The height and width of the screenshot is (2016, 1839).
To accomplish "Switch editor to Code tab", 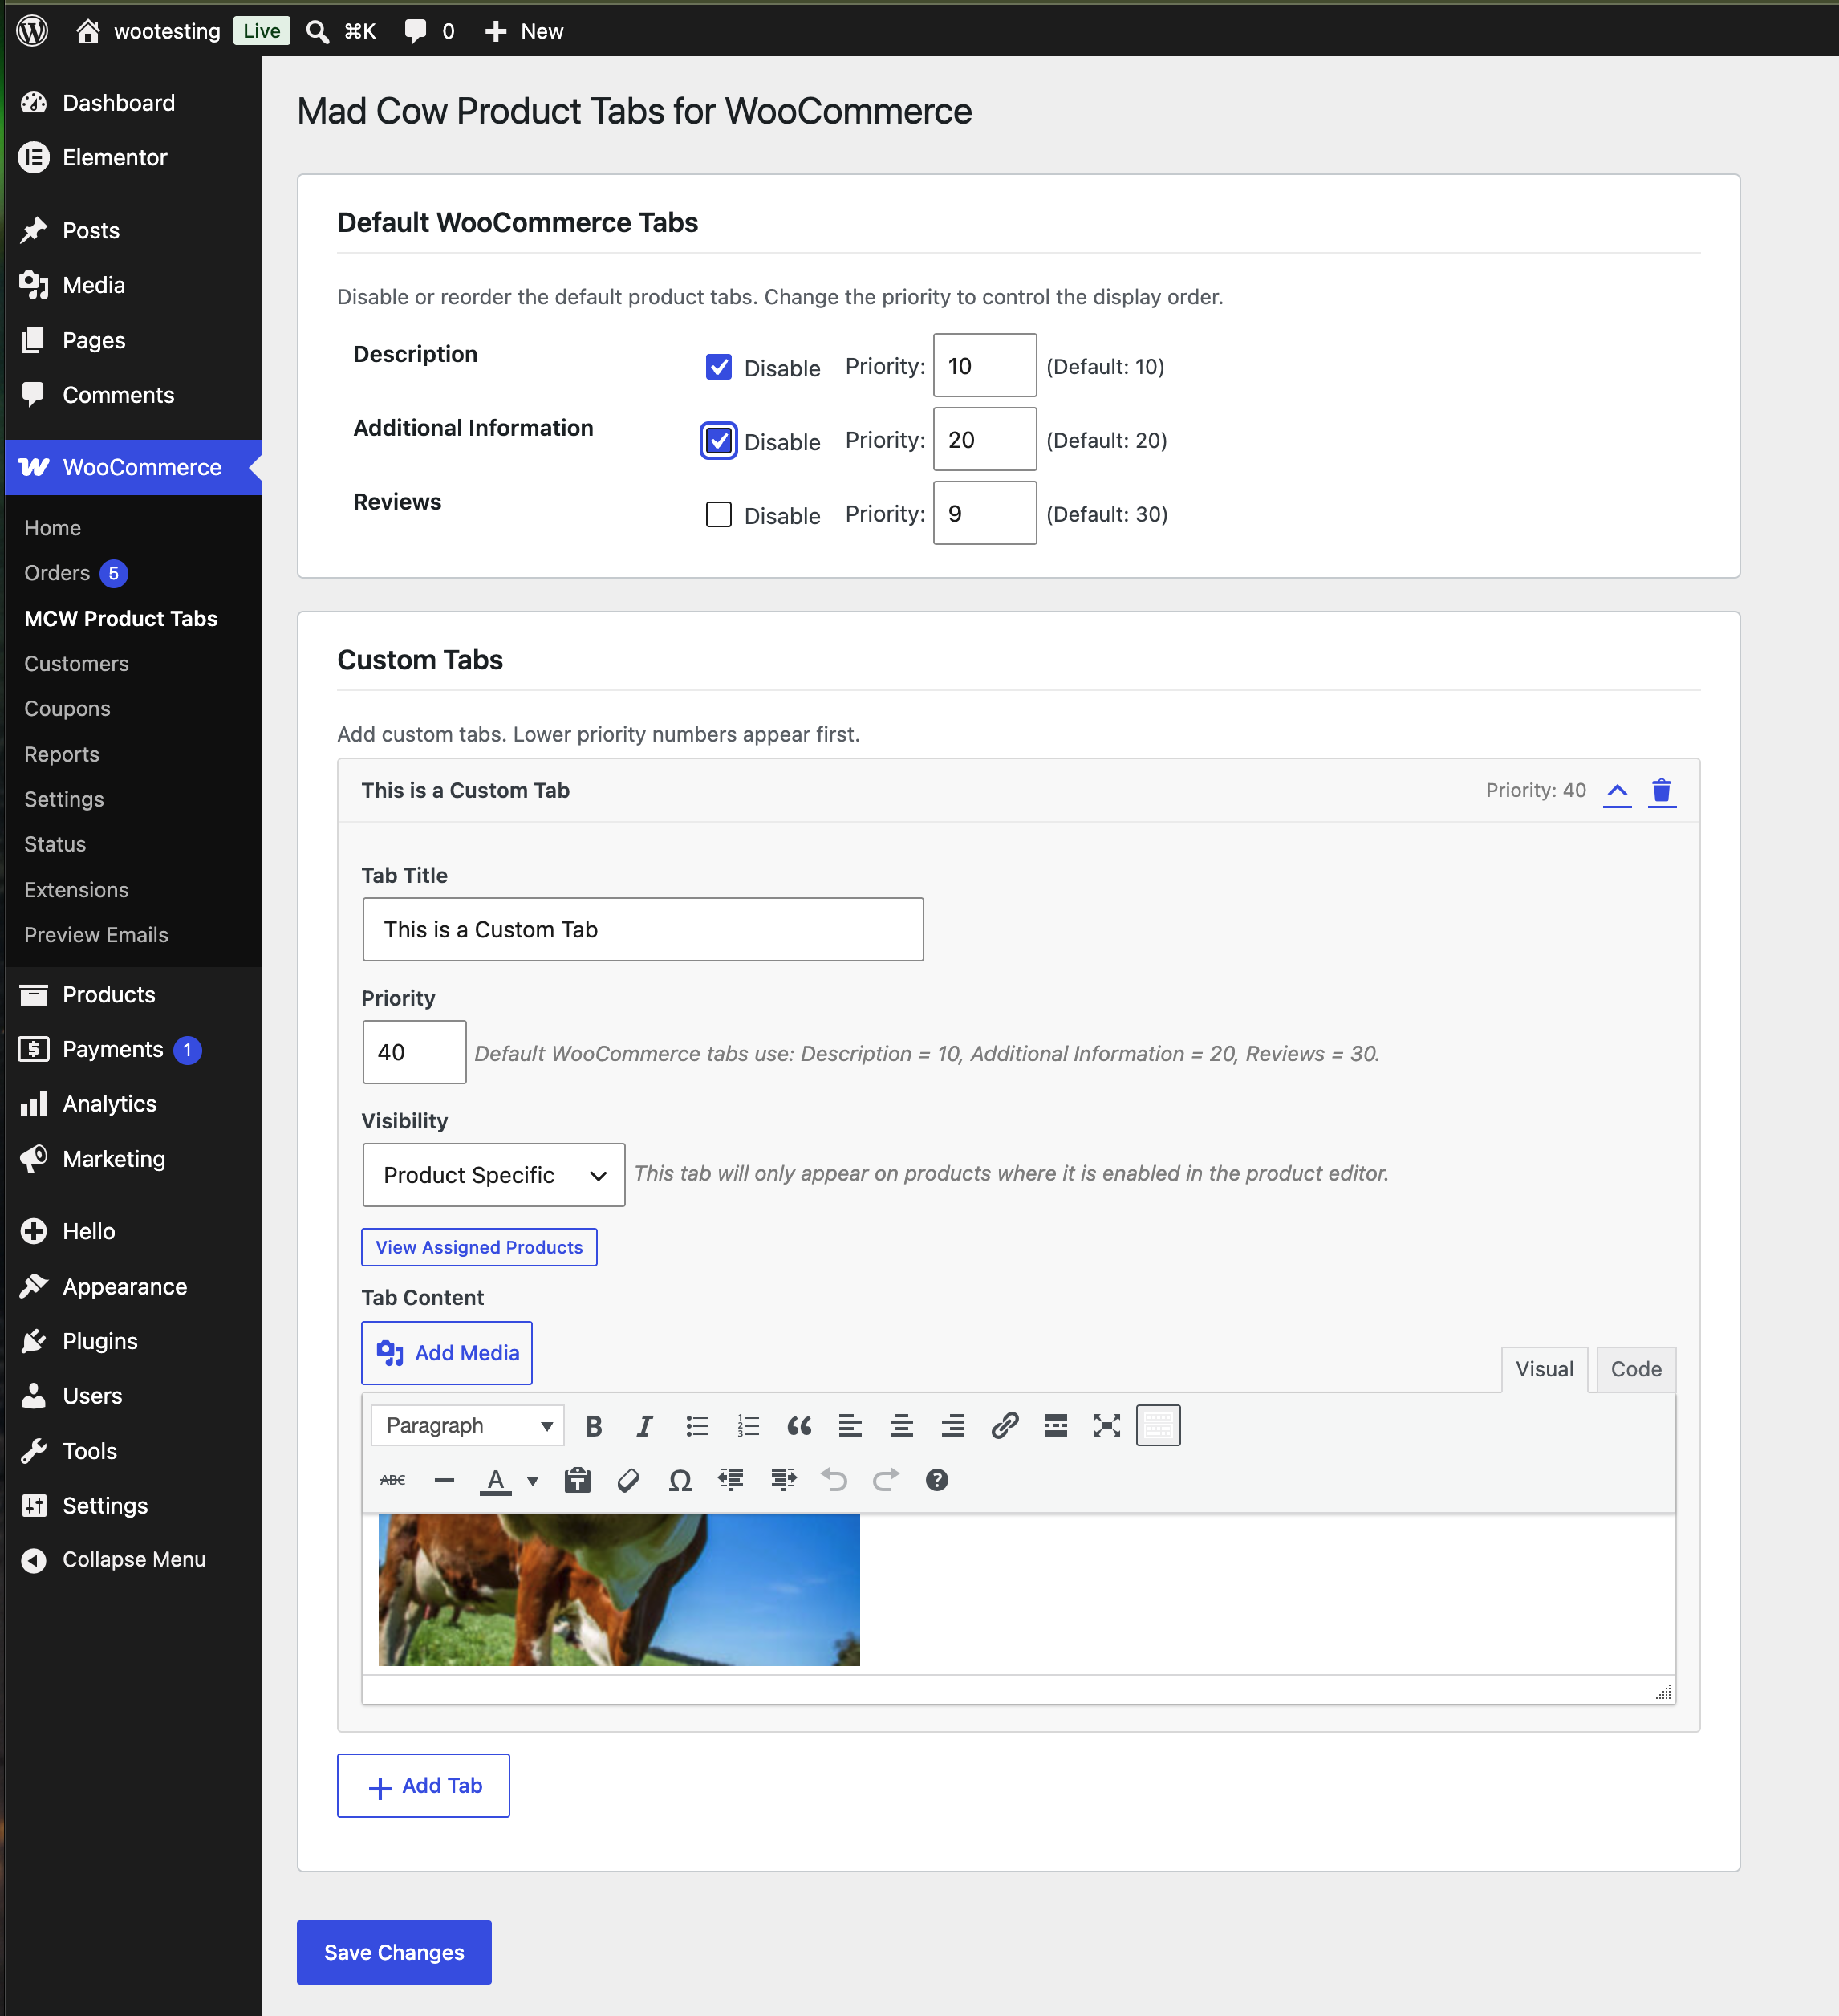I will pyautogui.click(x=1636, y=1370).
